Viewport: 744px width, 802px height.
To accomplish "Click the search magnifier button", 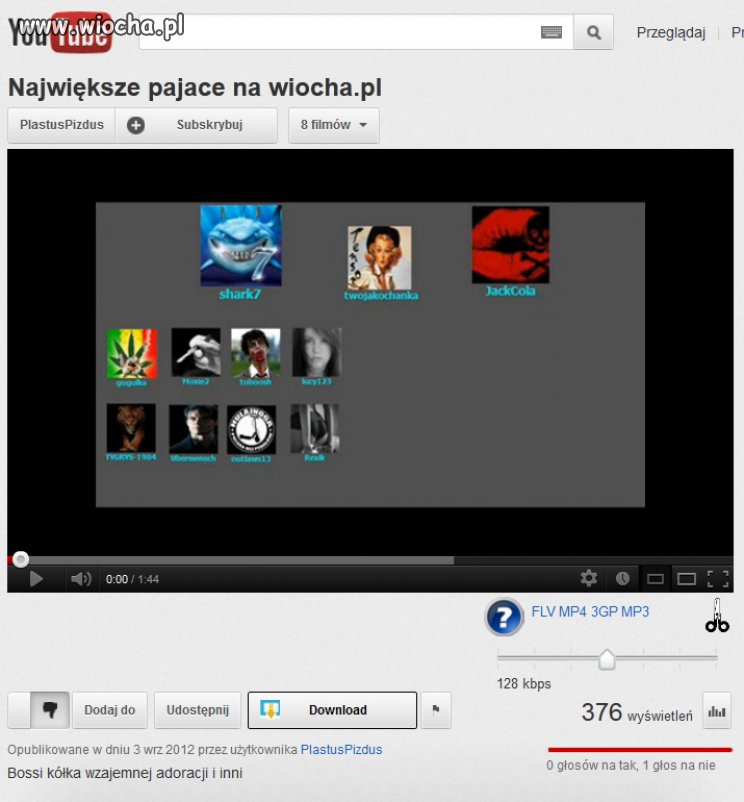I will [x=593, y=32].
